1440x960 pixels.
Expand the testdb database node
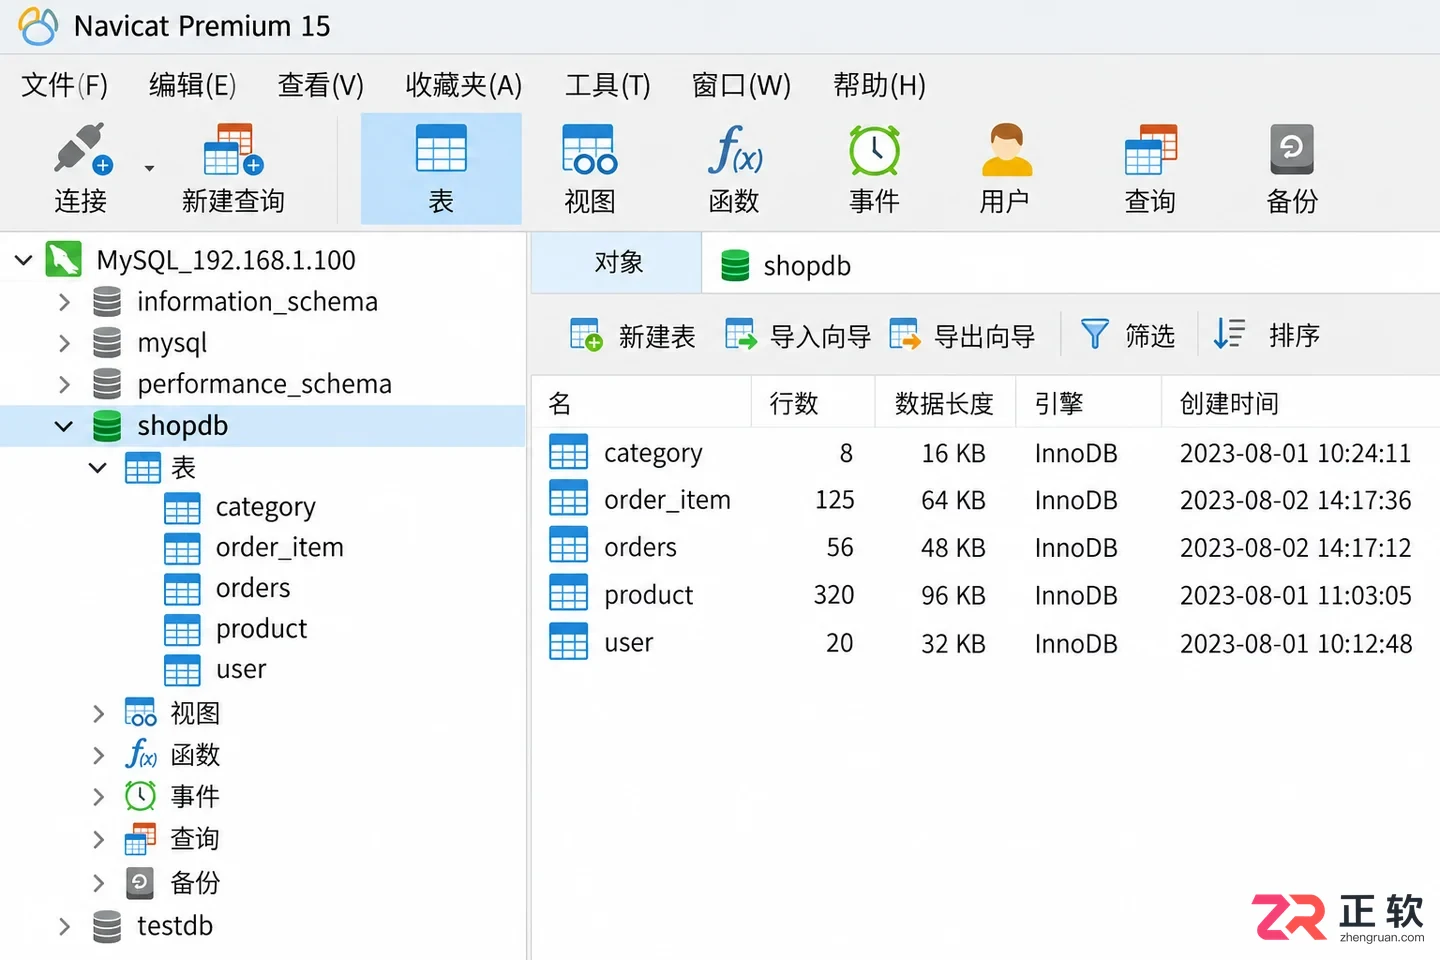[x=64, y=927]
